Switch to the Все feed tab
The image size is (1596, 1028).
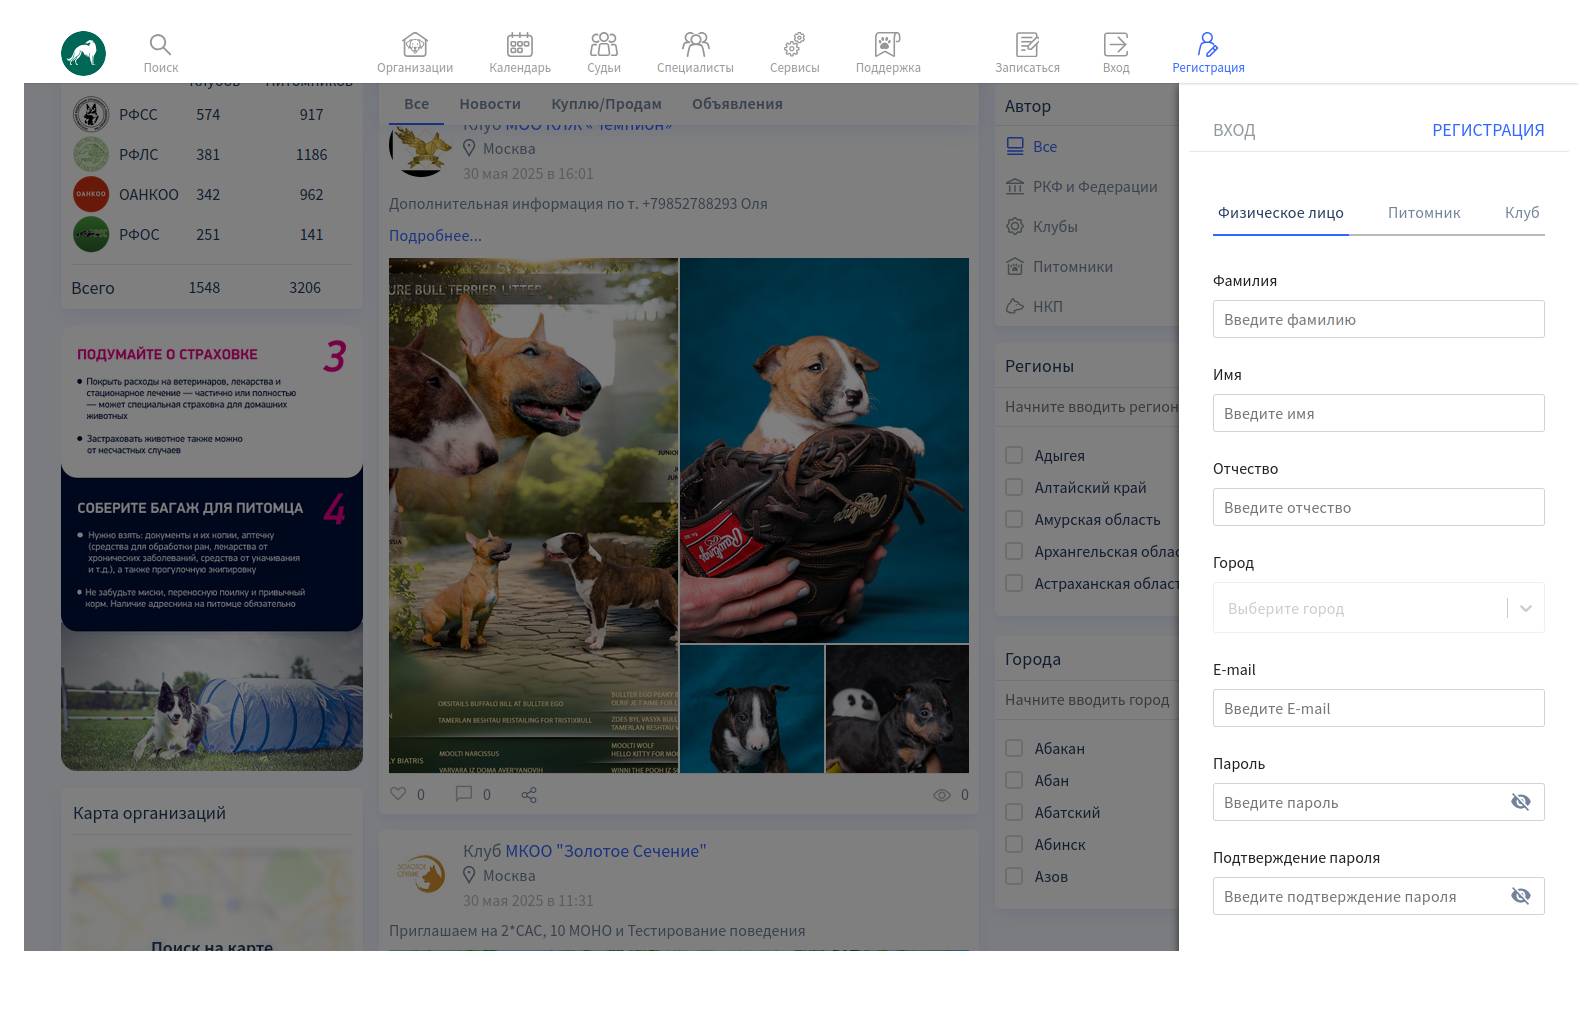[416, 104]
